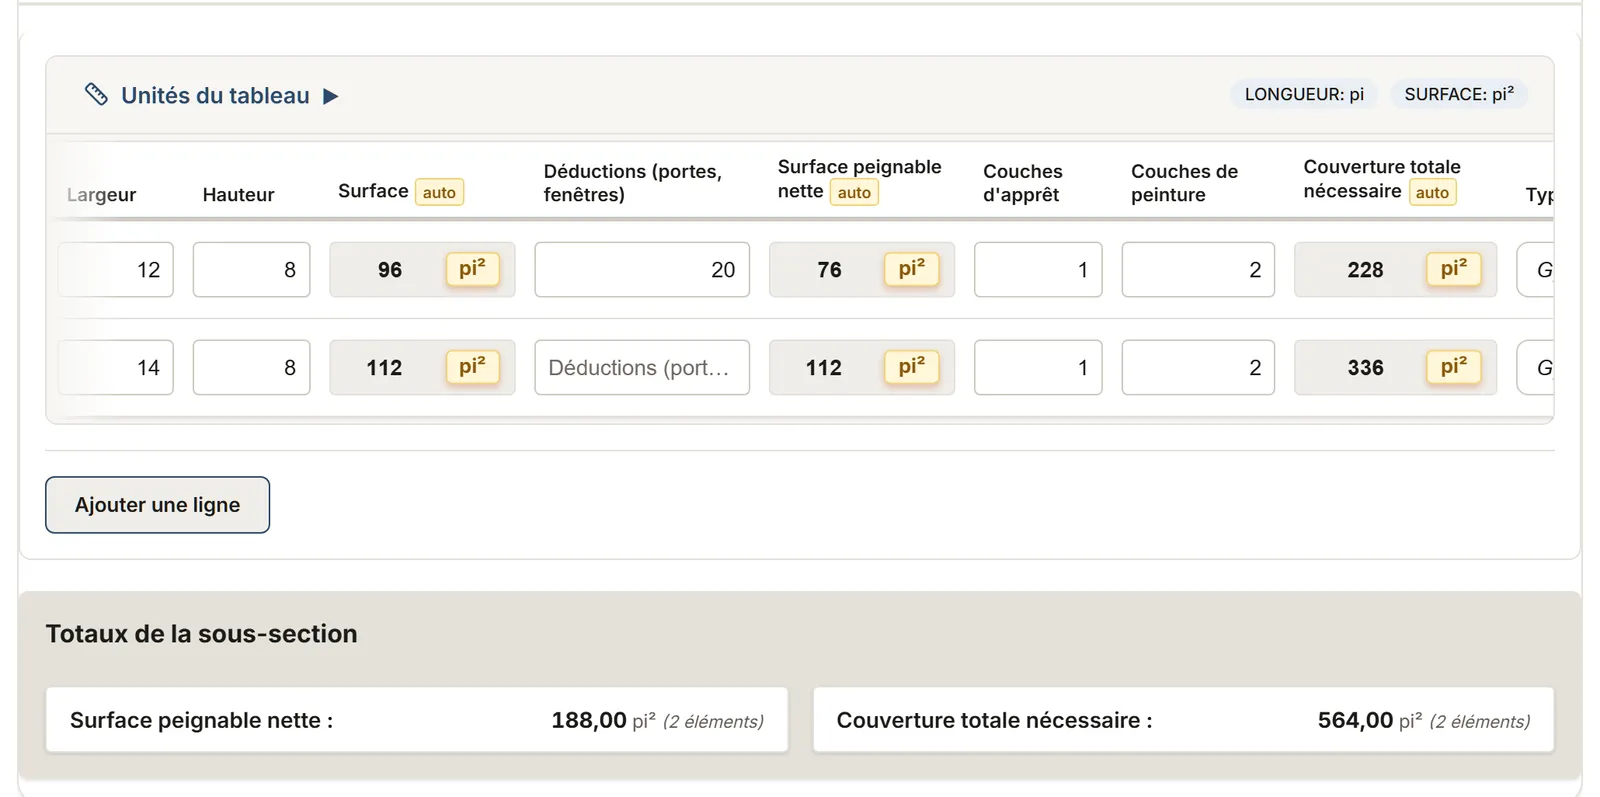Click auto badge in Couverture totale nécessaire header

[1432, 192]
